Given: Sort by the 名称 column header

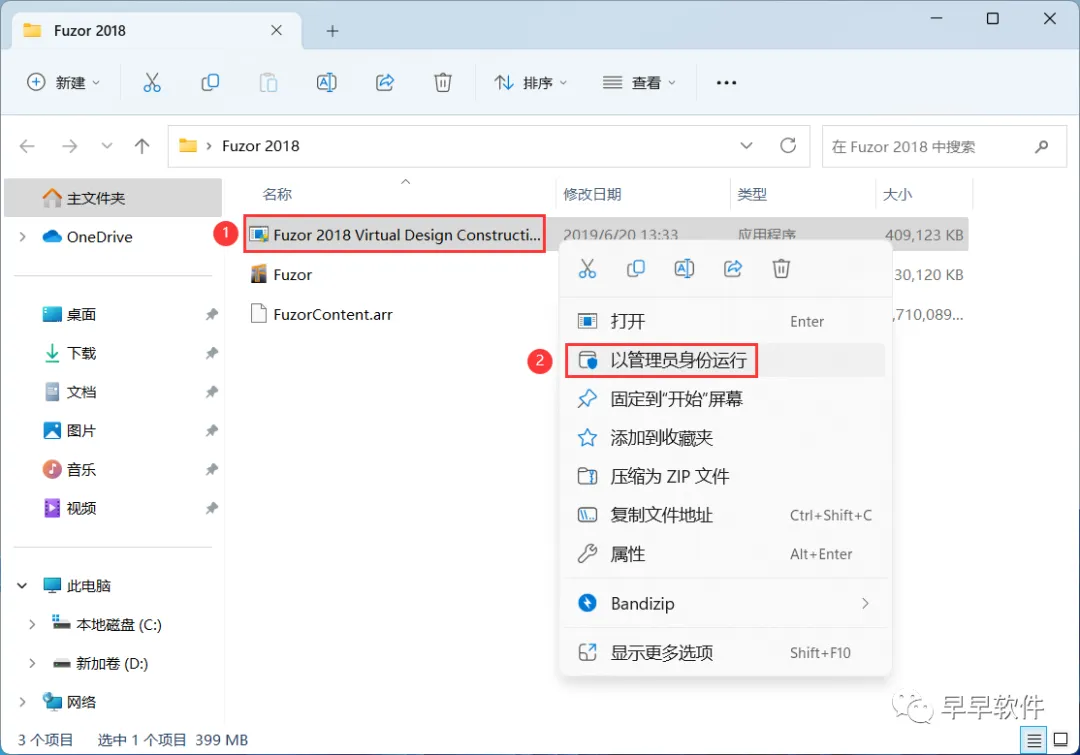Looking at the screenshot, I should pyautogui.click(x=278, y=194).
